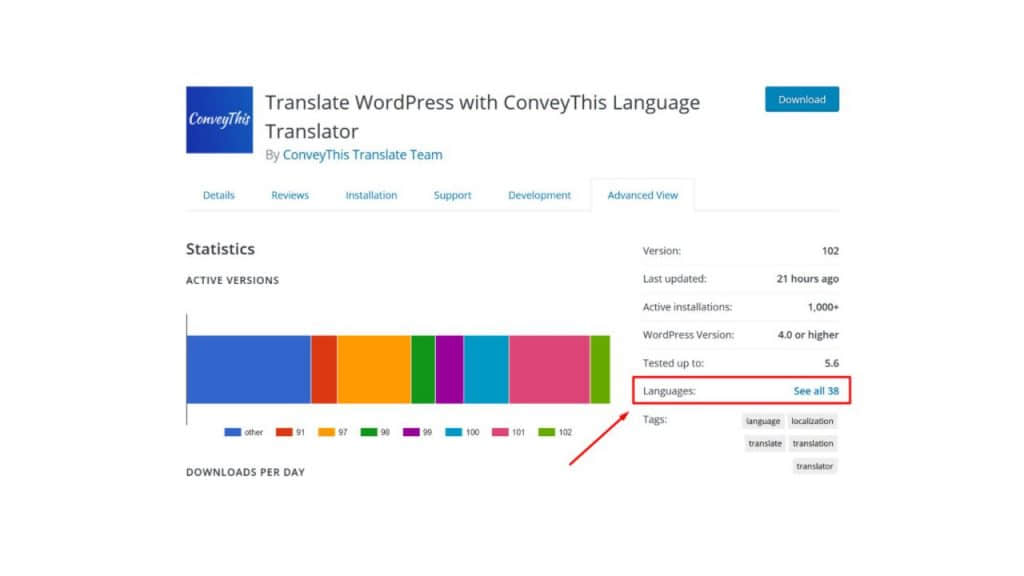The image size is (1024, 576).
Task: Click the 'Translate WordPress with ConveyThis' title
Action: click(x=483, y=116)
